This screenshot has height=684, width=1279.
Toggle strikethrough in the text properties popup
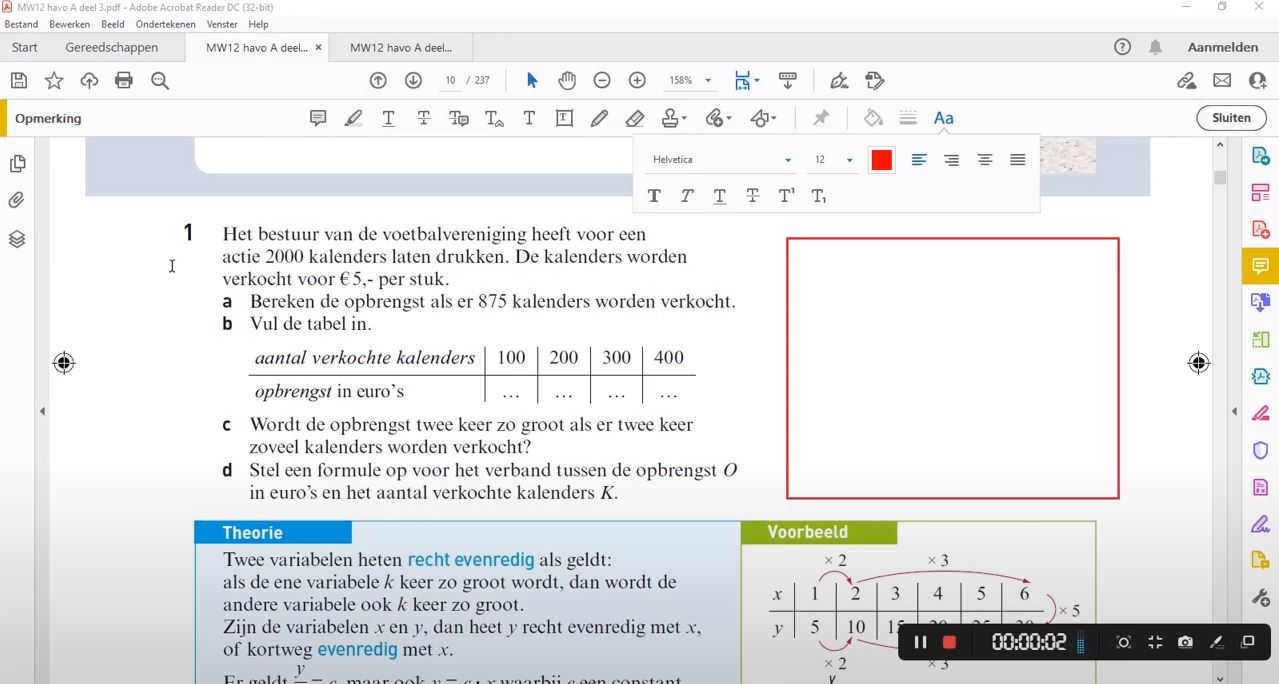pos(753,196)
